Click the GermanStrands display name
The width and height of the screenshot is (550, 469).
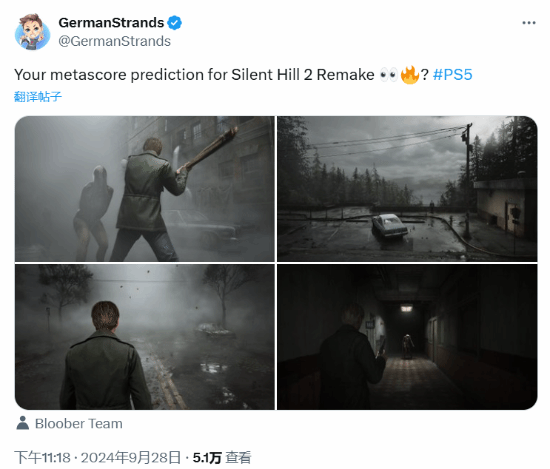(x=111, y=22)
